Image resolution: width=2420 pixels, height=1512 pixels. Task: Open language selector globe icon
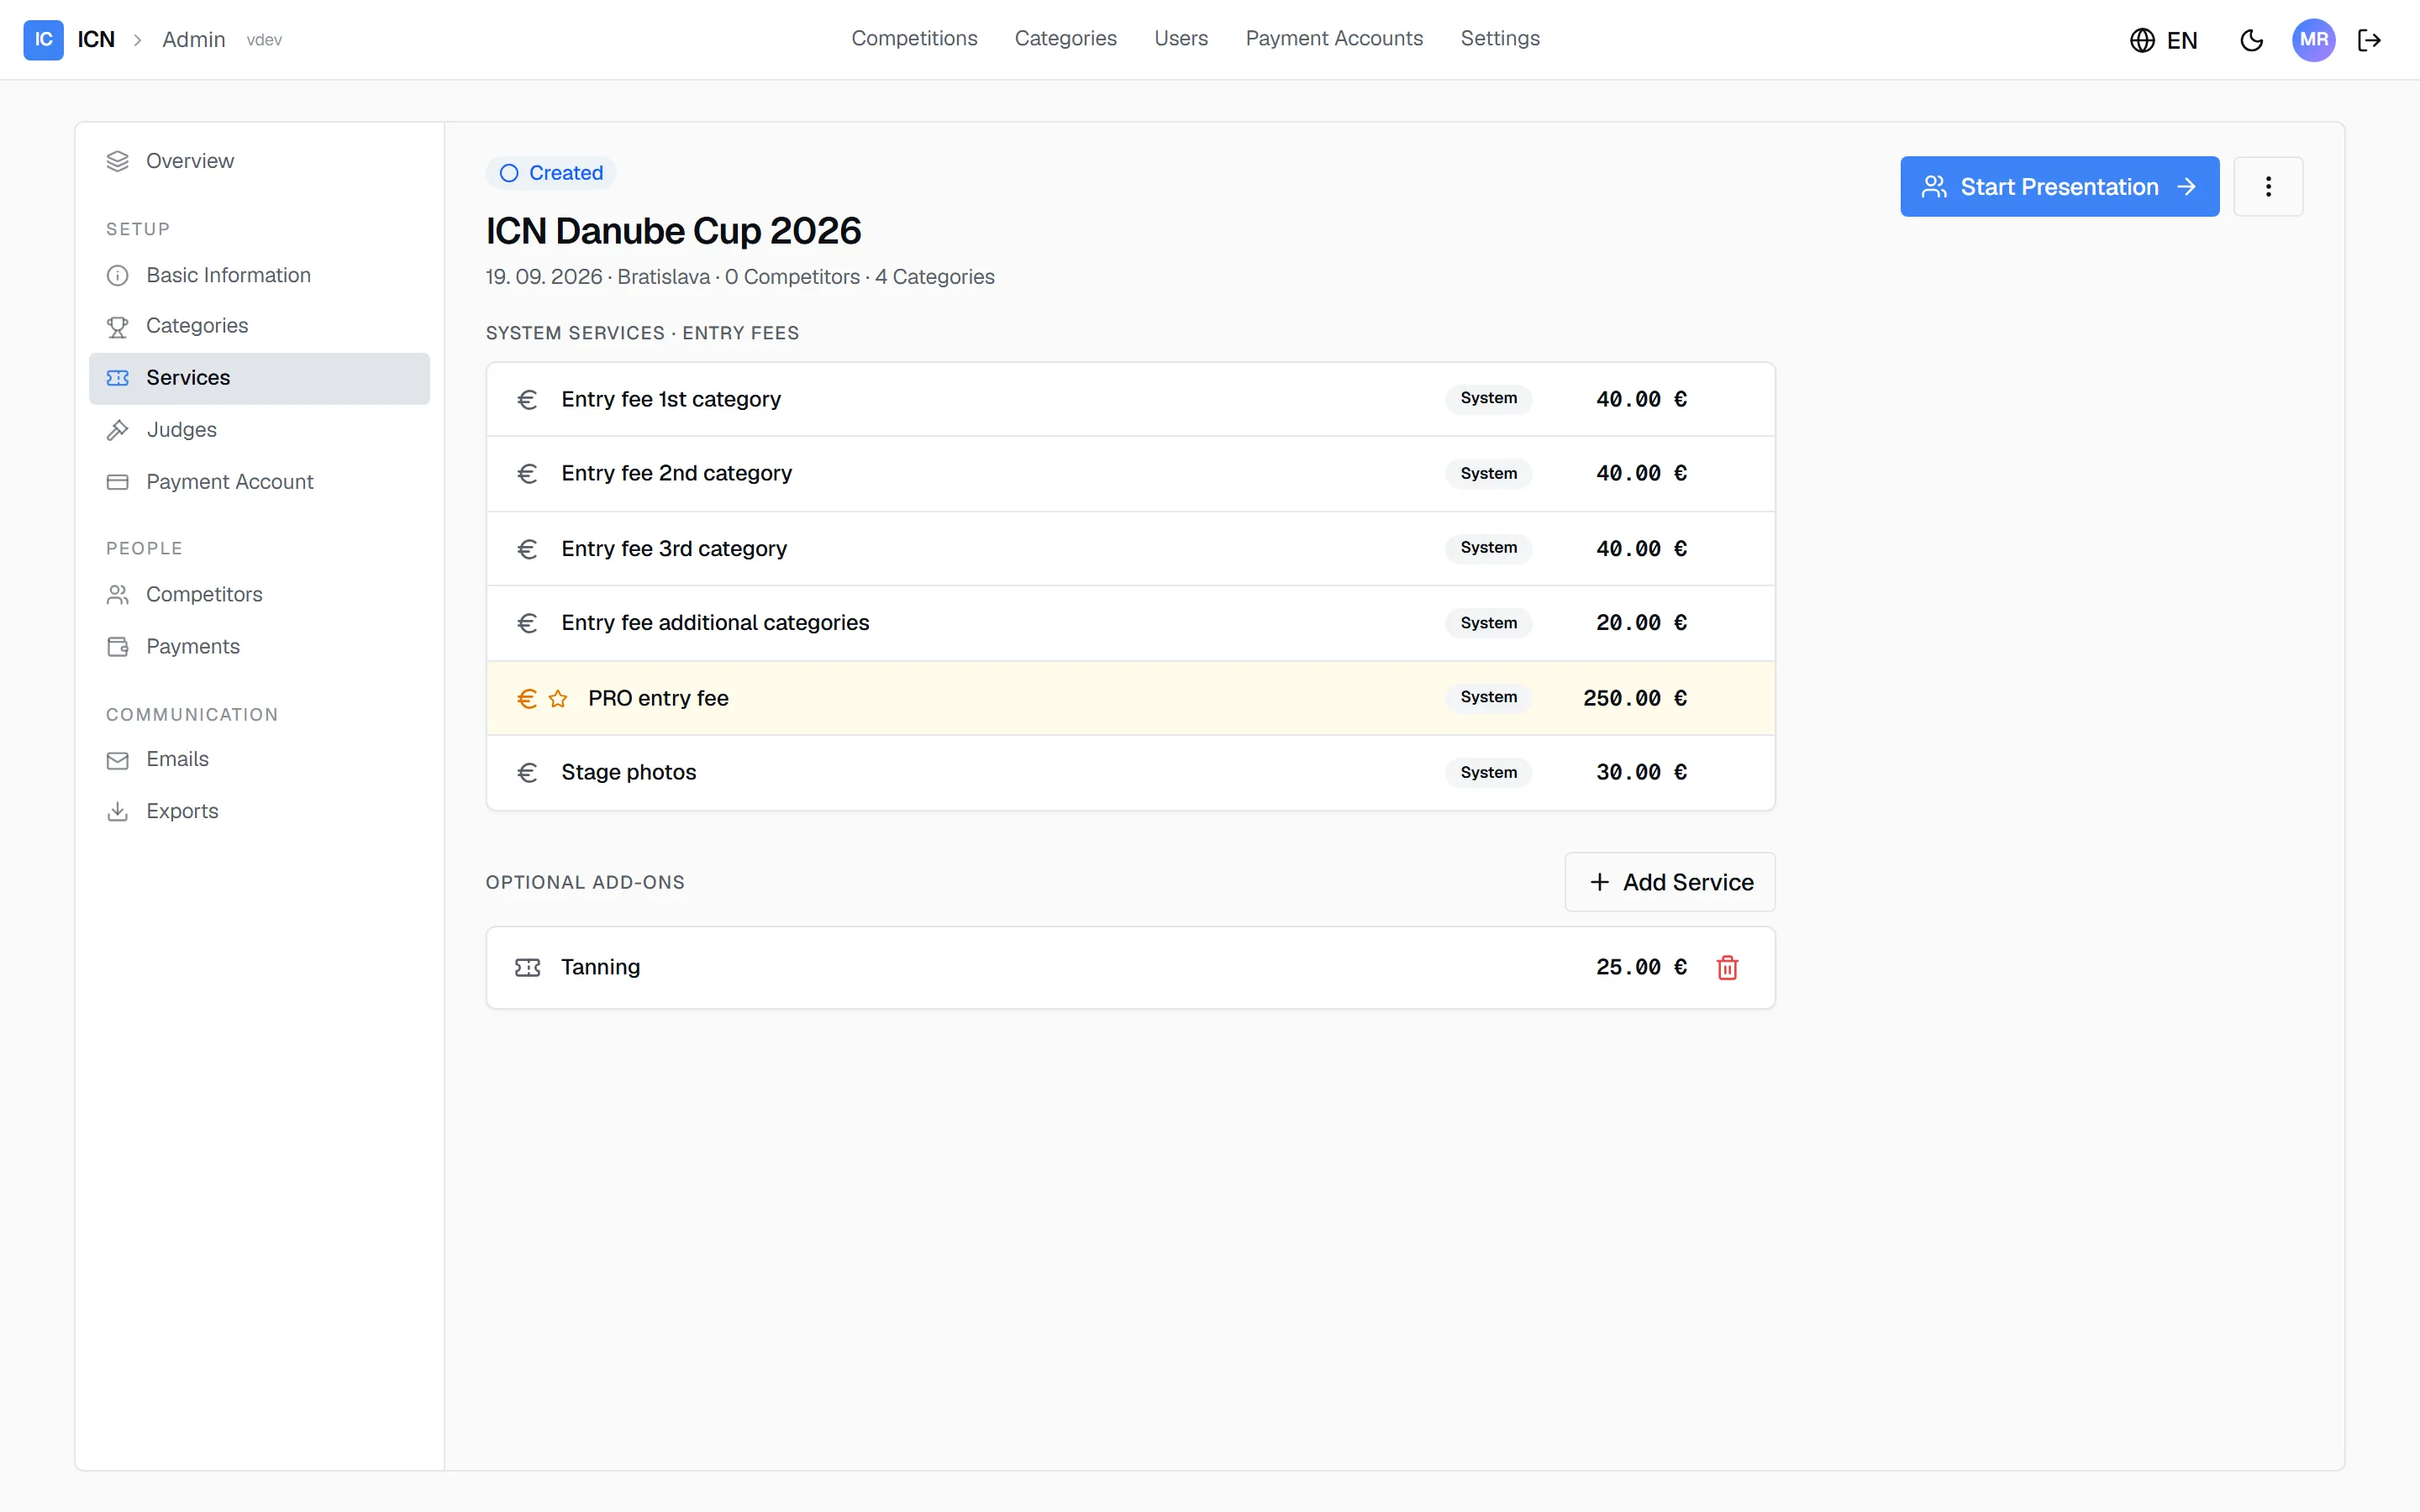coord(2142,40)
